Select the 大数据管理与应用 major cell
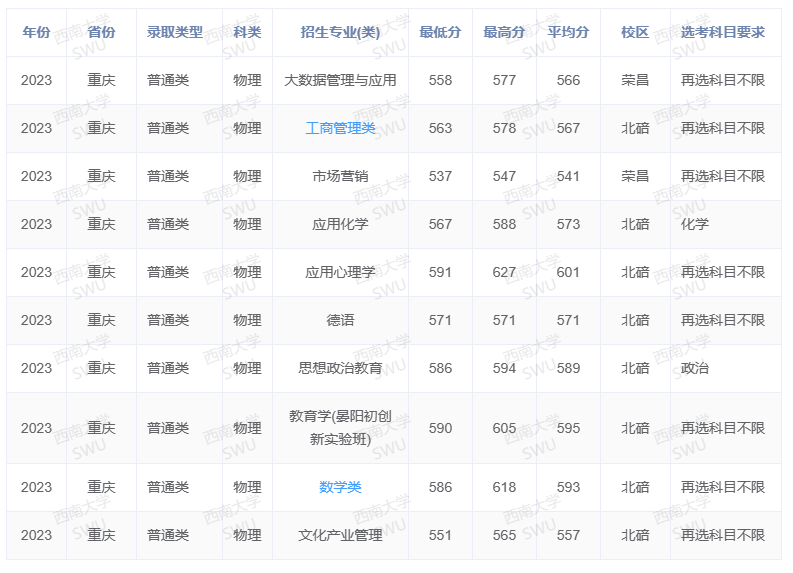 point(340,80)
